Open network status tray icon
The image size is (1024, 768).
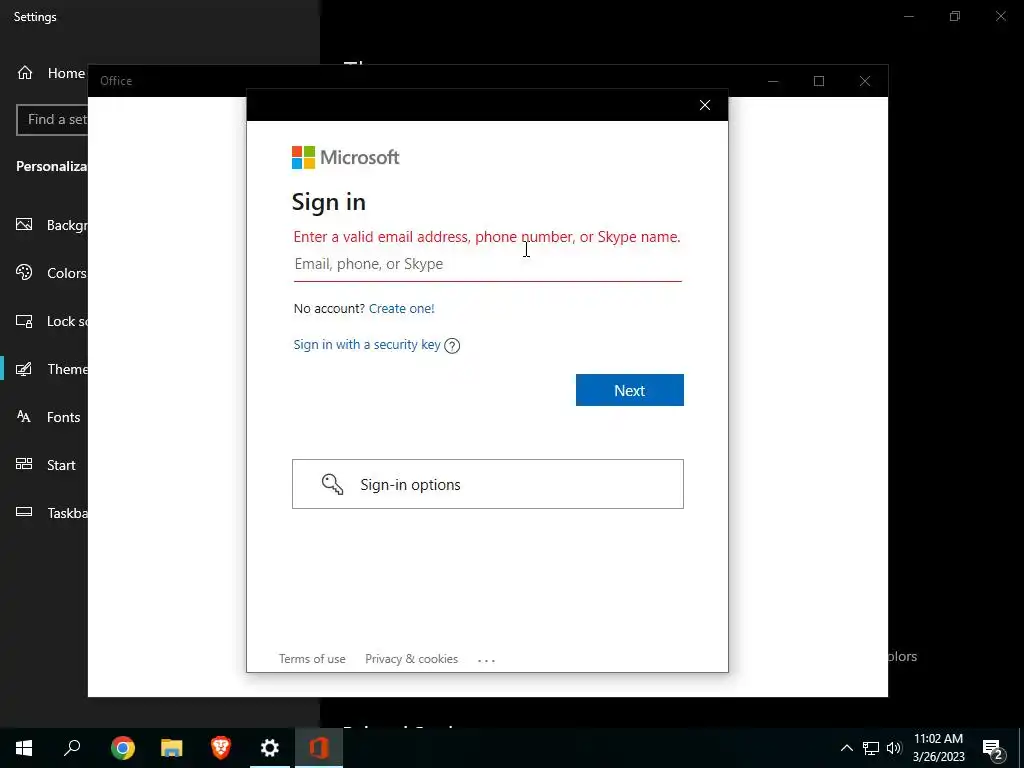pos(871,748)
